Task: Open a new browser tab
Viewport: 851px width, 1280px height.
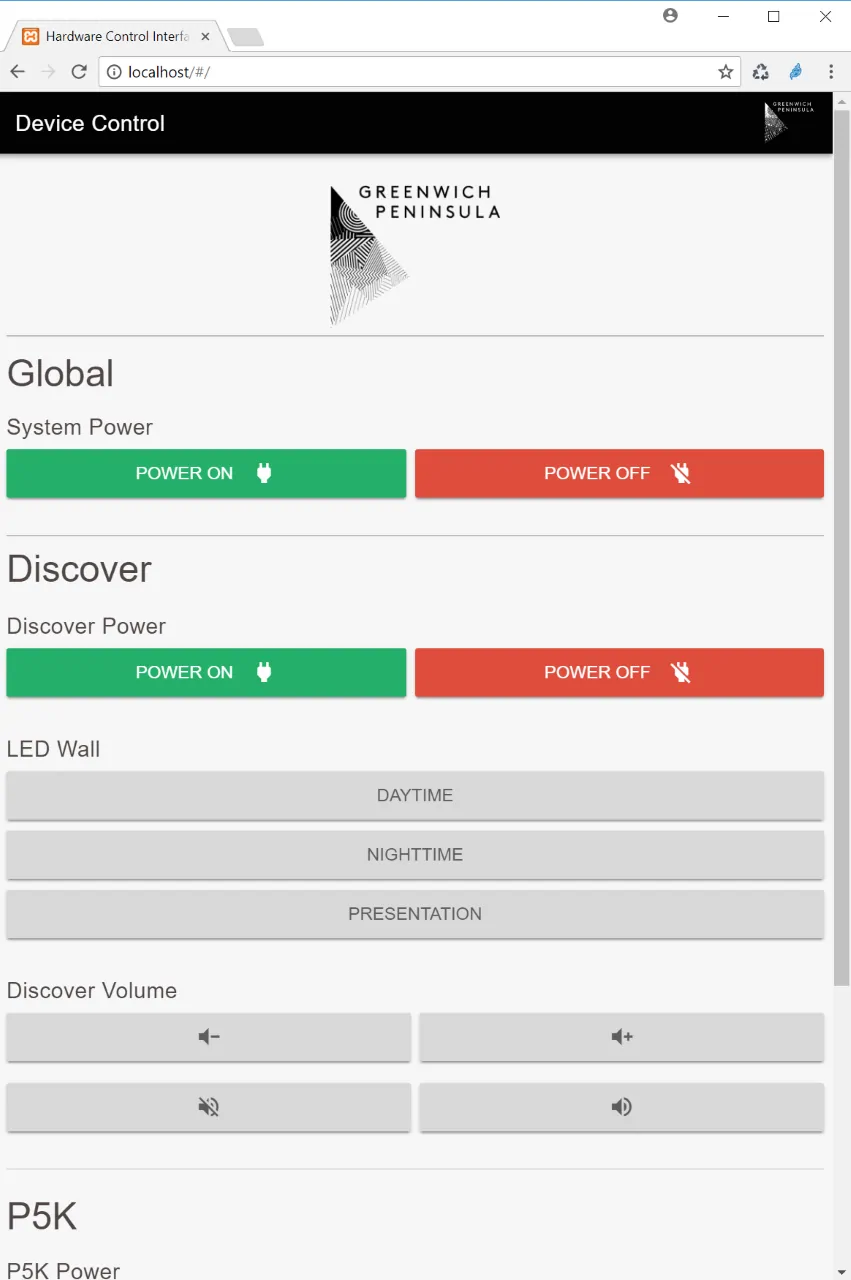Action: click(x=246, y=37)
